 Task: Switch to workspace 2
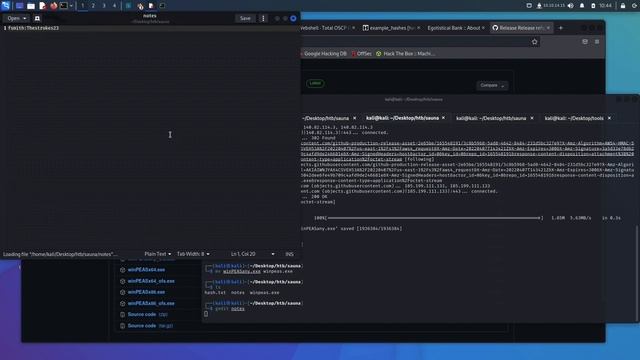coord(93,6)
